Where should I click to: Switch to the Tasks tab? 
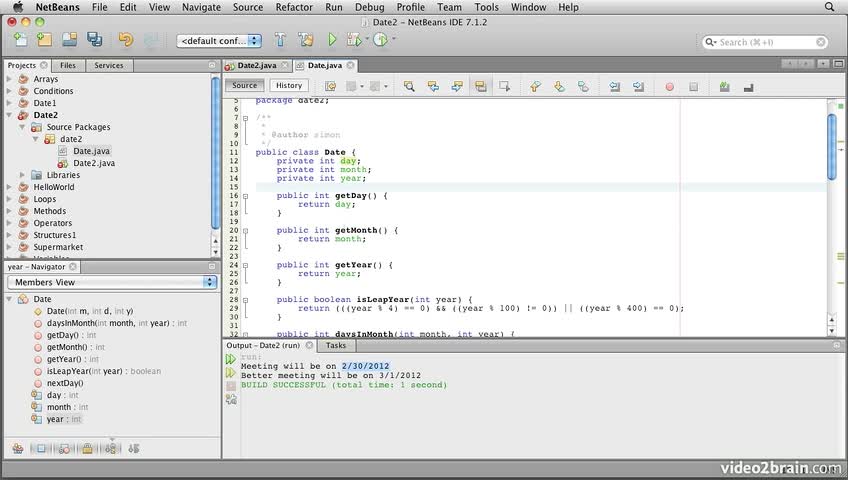click(x=335, y=345)
